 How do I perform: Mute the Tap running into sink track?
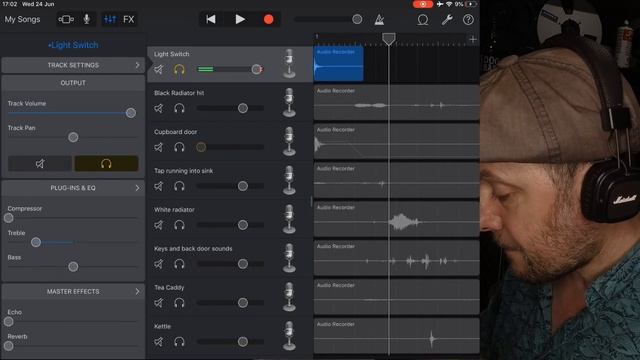pos(159,186)
